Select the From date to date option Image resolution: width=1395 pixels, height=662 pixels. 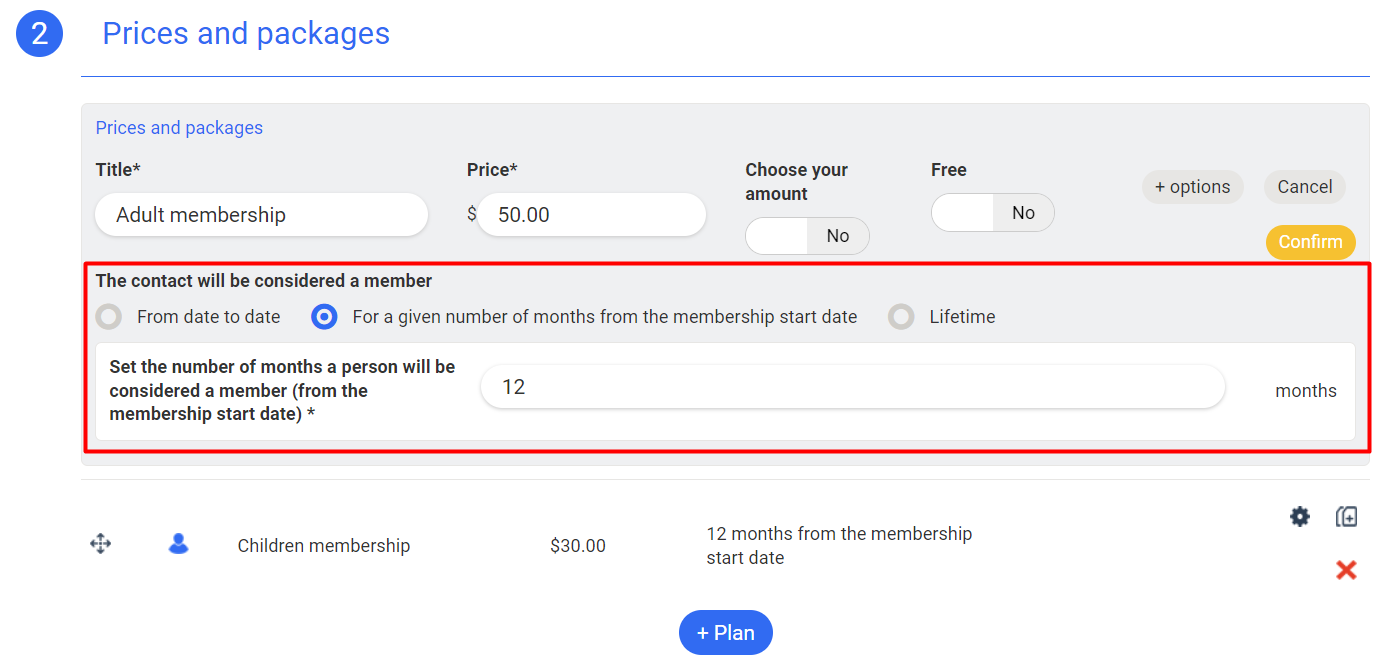pyautogui.click(x=109, y=317)
